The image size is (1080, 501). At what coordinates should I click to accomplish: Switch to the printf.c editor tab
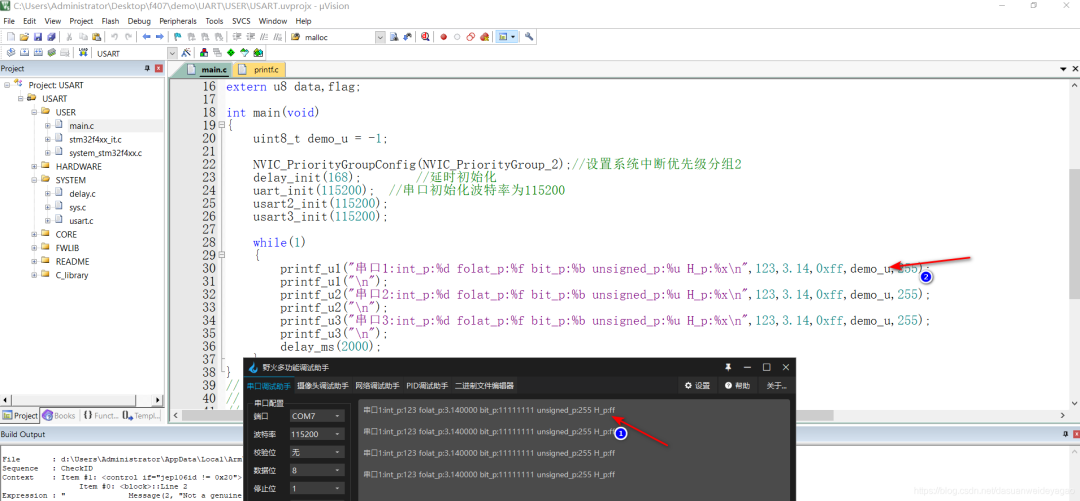click(x=261, y=70)
